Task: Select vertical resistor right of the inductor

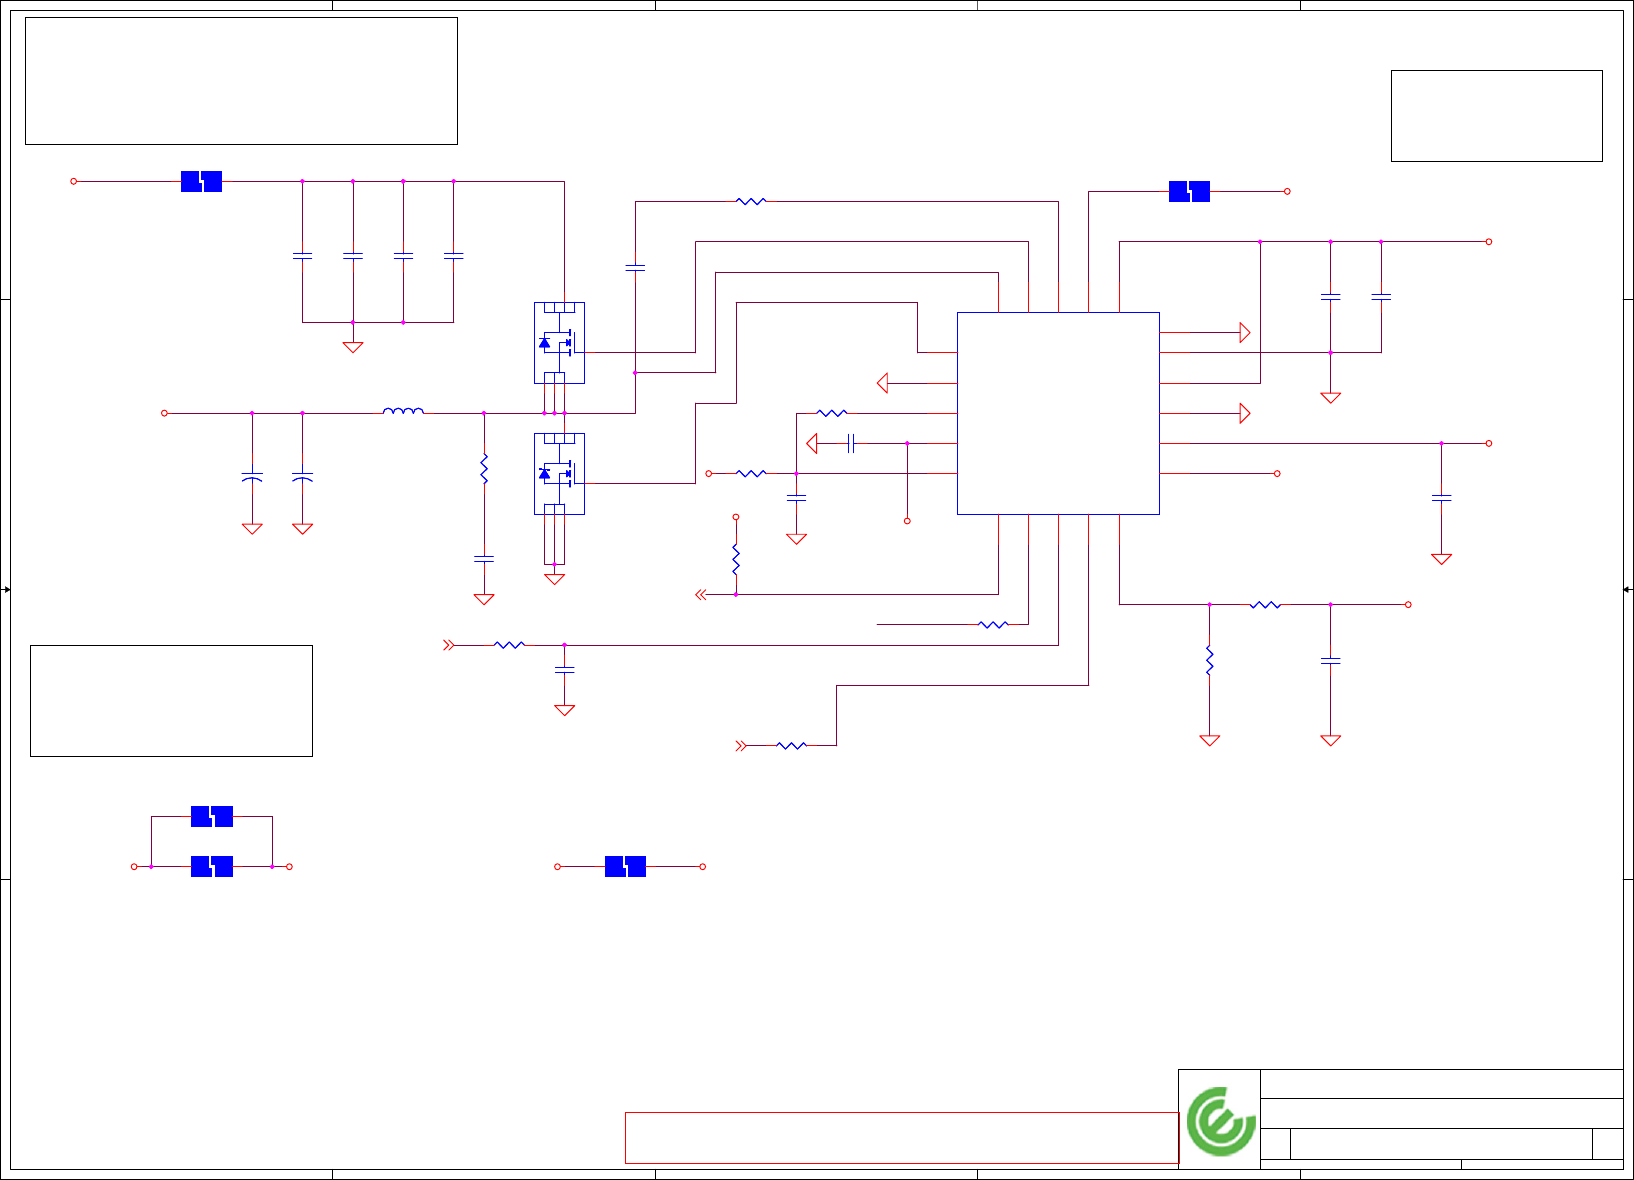Action: coord(484,469)
